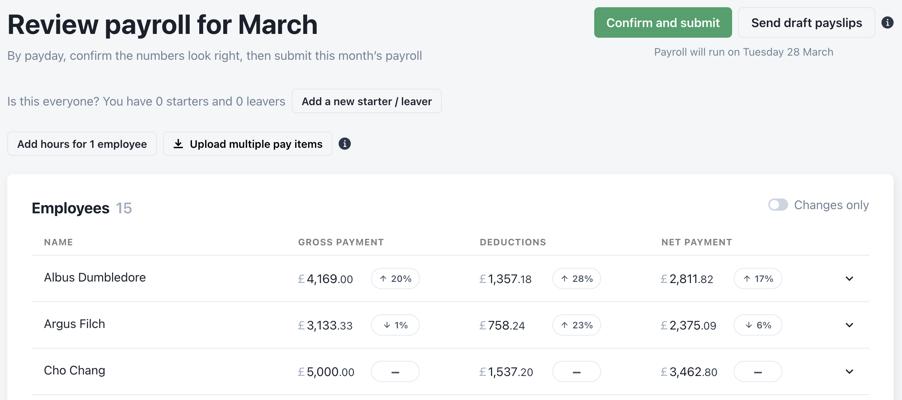Click info icon beside Send draft payslips
Viewport: 902px width, 400px height.
(x=887, y=23)
